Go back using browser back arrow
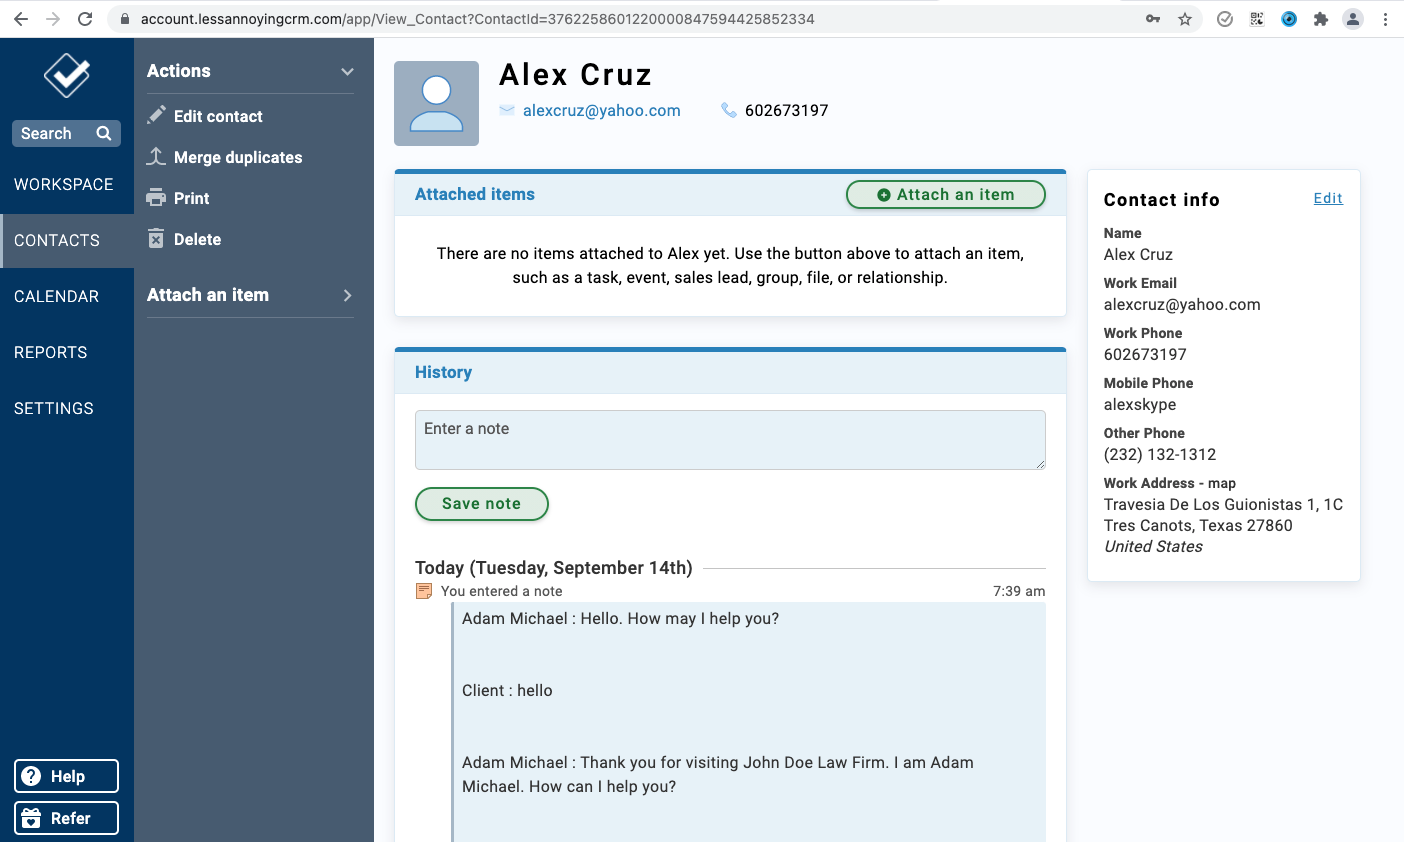Viewport: 1404px width, 842px height. (21, 19)
